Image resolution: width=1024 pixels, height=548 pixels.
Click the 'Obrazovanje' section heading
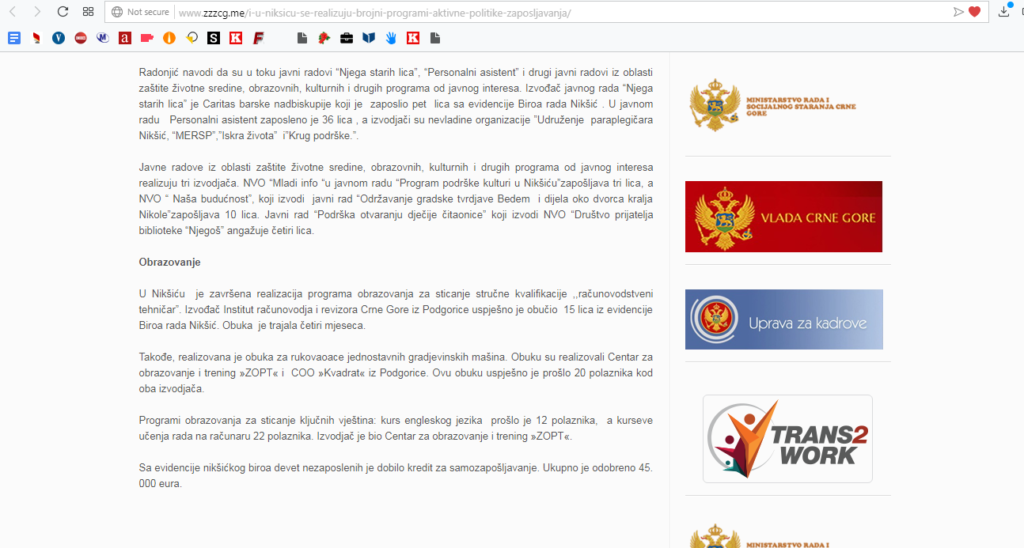[170, 262]
